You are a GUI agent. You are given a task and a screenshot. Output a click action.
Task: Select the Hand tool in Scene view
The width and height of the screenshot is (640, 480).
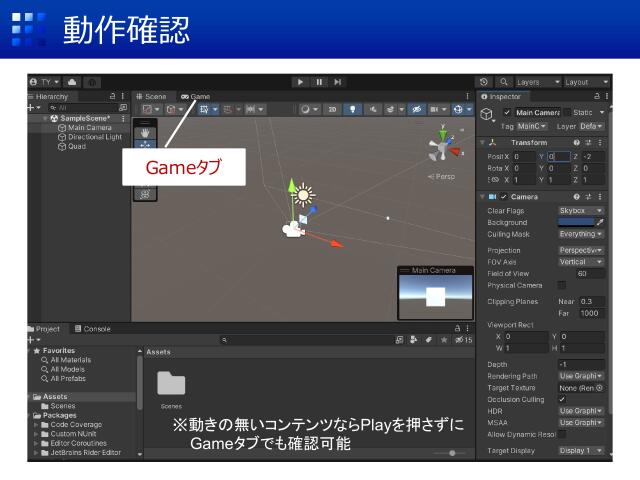(x=146, y=131)
